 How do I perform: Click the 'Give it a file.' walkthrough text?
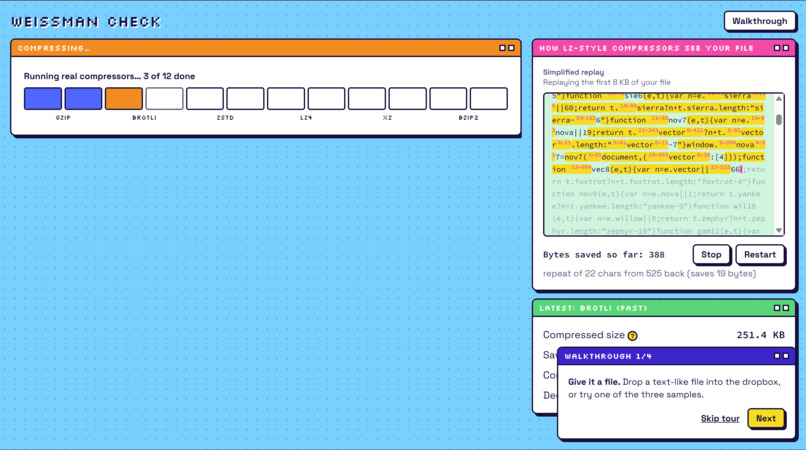[594, 382]
